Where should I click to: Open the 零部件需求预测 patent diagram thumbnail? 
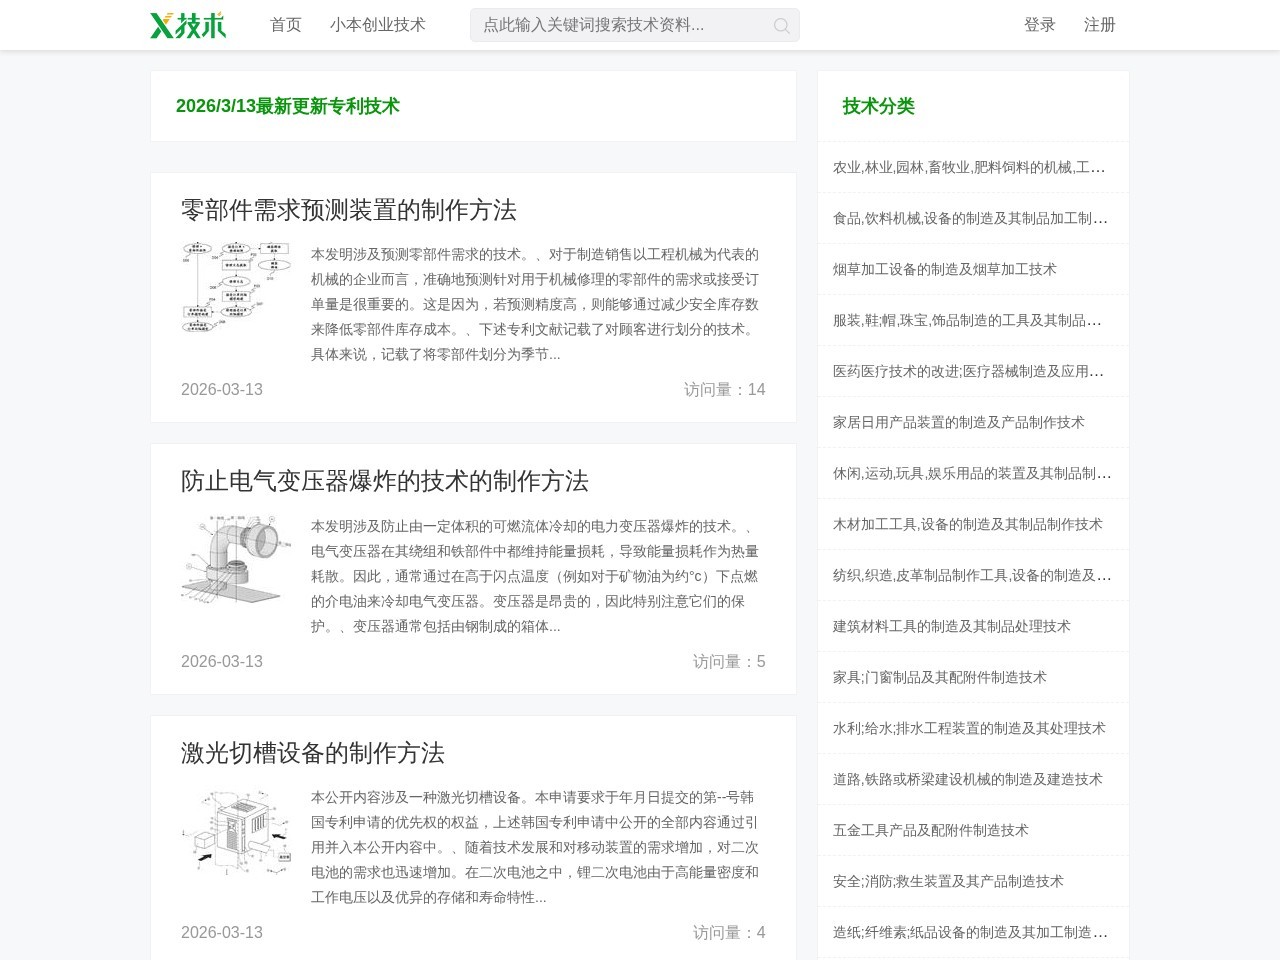click(x=237, y=288)
